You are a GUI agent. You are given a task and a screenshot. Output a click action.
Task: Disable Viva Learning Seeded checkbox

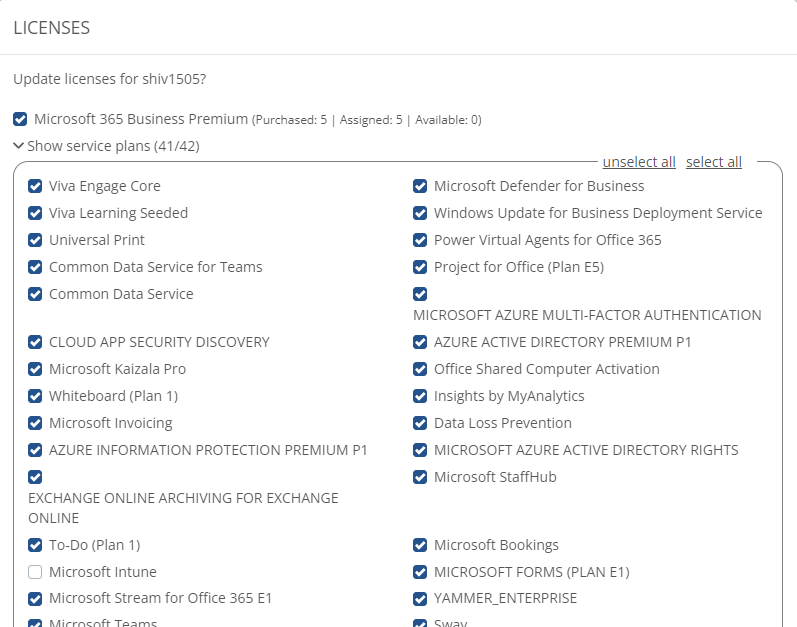point(35,213)
